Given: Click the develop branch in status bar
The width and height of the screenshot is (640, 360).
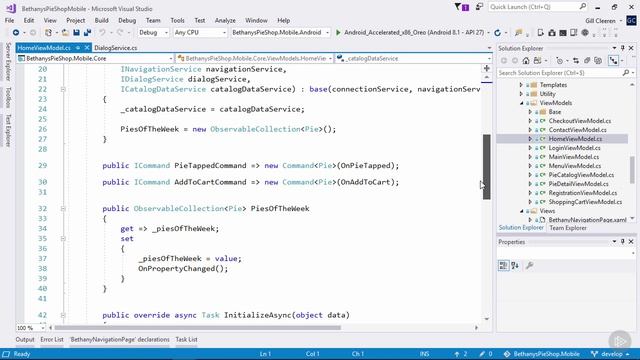Looking at the screenshot, I should click(611, 354).
